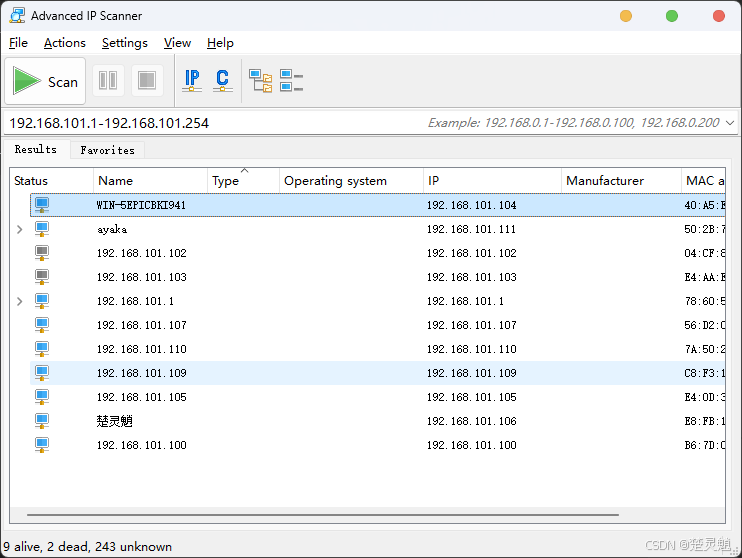Click the horizontal scrollbar of results list
The image size is (742, 558).
point(323,514)
